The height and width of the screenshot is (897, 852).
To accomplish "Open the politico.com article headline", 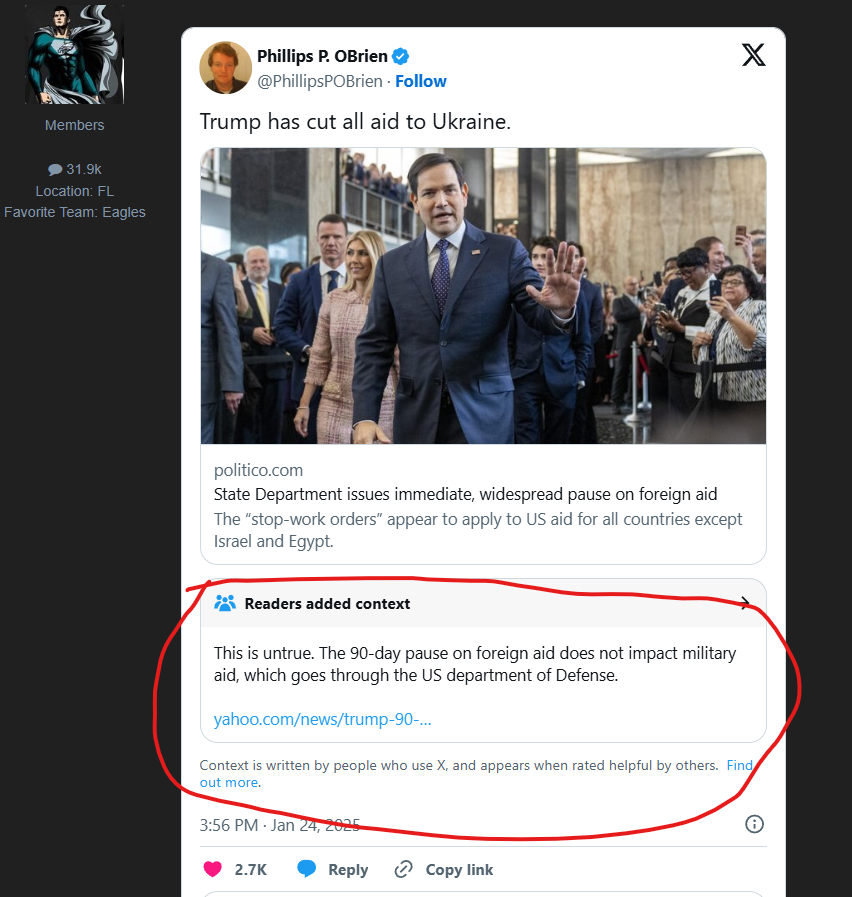I will [x=465, y=494].
